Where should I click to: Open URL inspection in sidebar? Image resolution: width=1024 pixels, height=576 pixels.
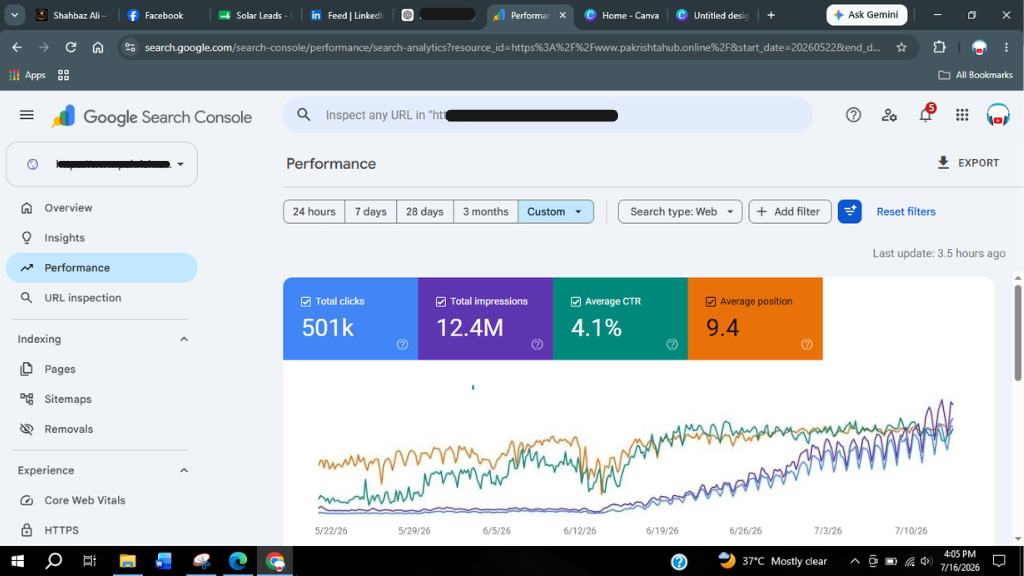[102, 298]
